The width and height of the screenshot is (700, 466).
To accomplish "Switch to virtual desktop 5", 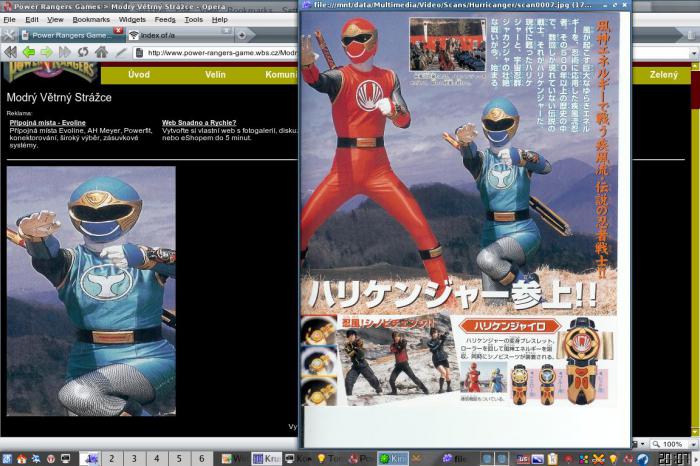I will 179,458.
